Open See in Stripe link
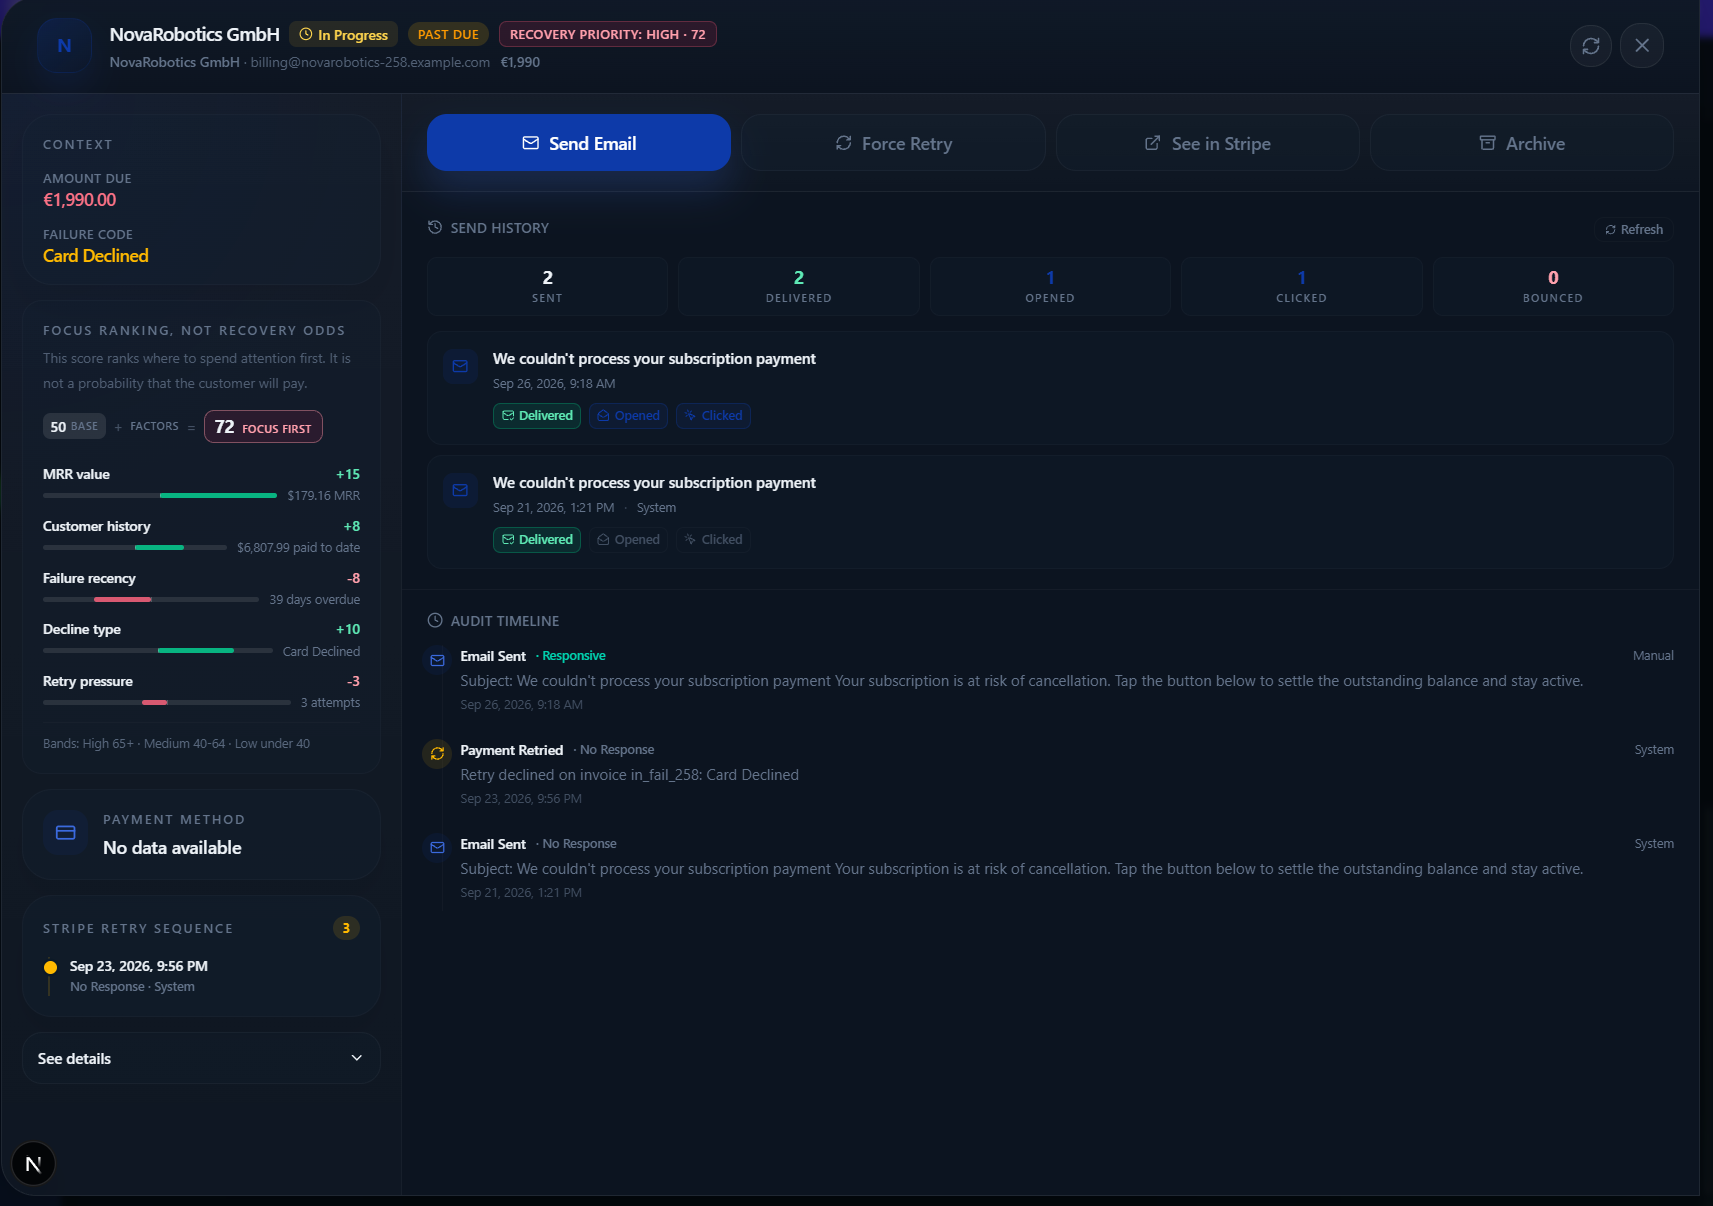Screen dimensions: 1713x1206 point(1208,143)
